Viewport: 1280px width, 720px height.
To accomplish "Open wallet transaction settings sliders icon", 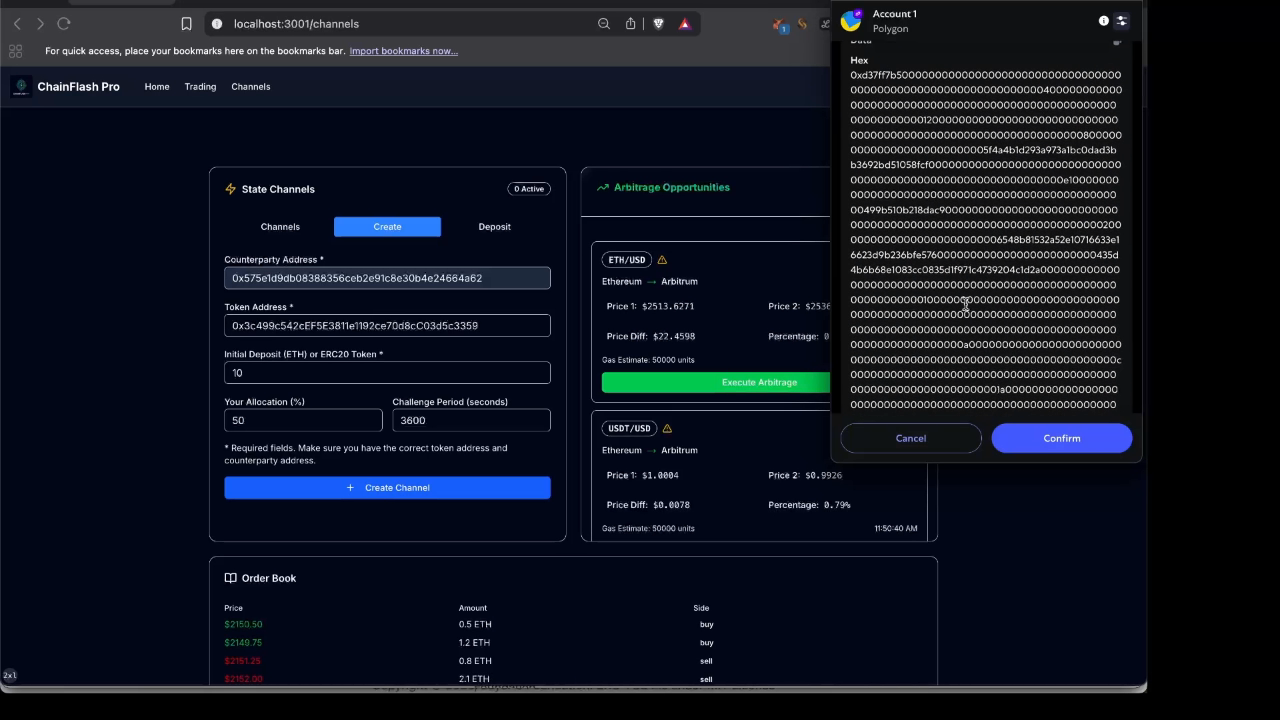I will click(1121, 20).
